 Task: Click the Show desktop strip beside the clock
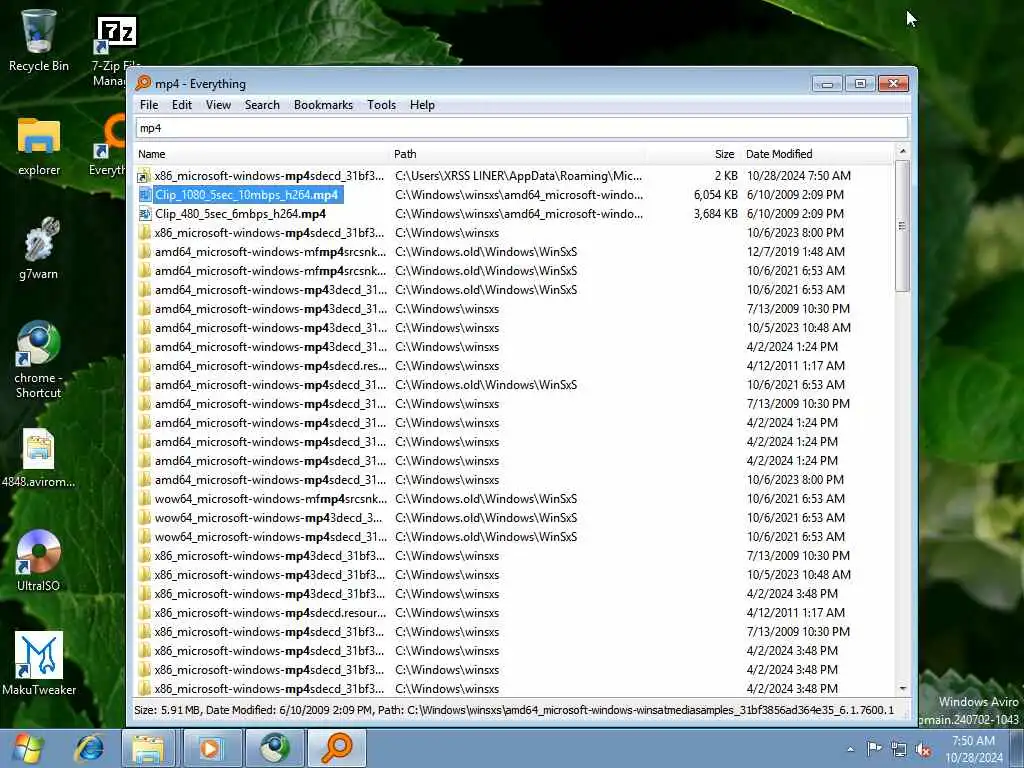pos(1017,748)
